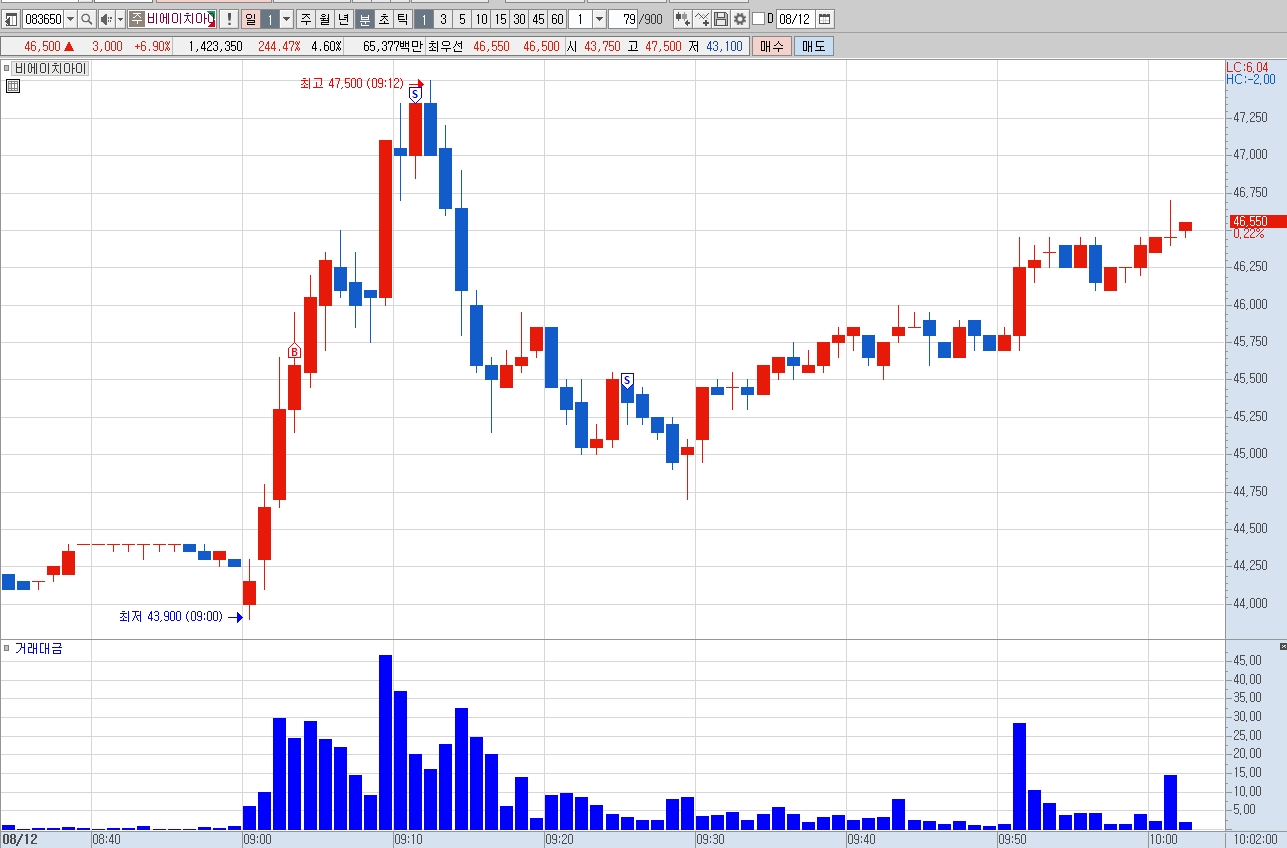Click the 비에이치아이 chart title label
The height and width of the screenshot is (848, 1287).
[51, 69]
